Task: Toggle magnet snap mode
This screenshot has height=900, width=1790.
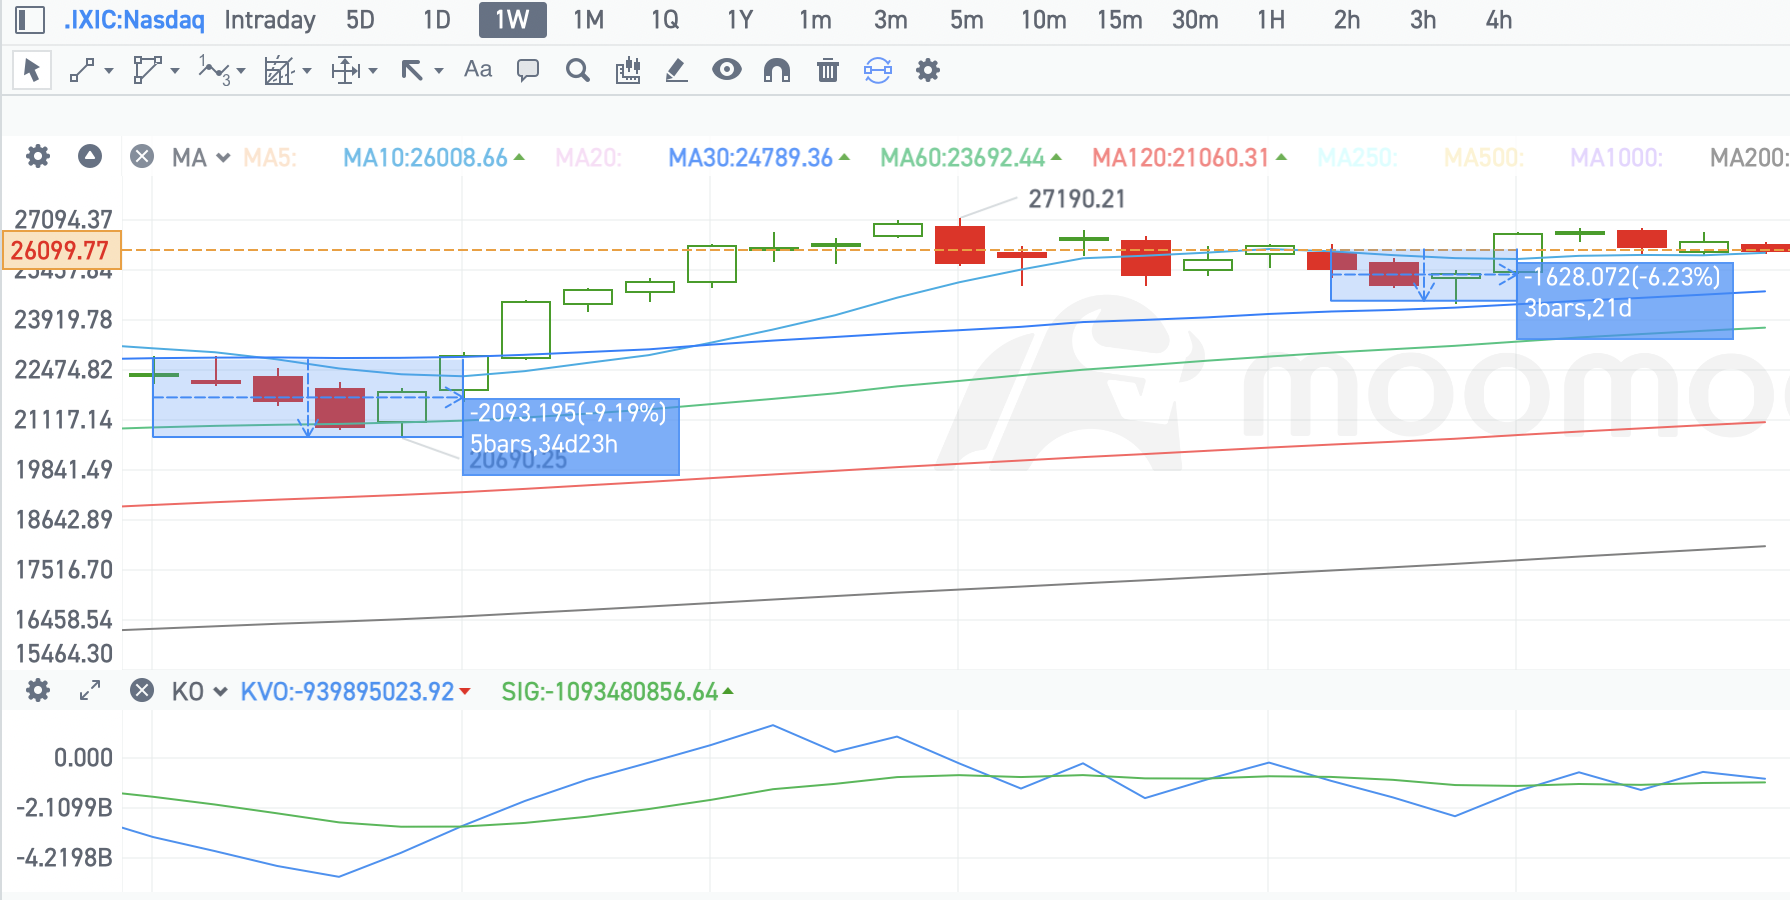Action: [x=777, y=70]
